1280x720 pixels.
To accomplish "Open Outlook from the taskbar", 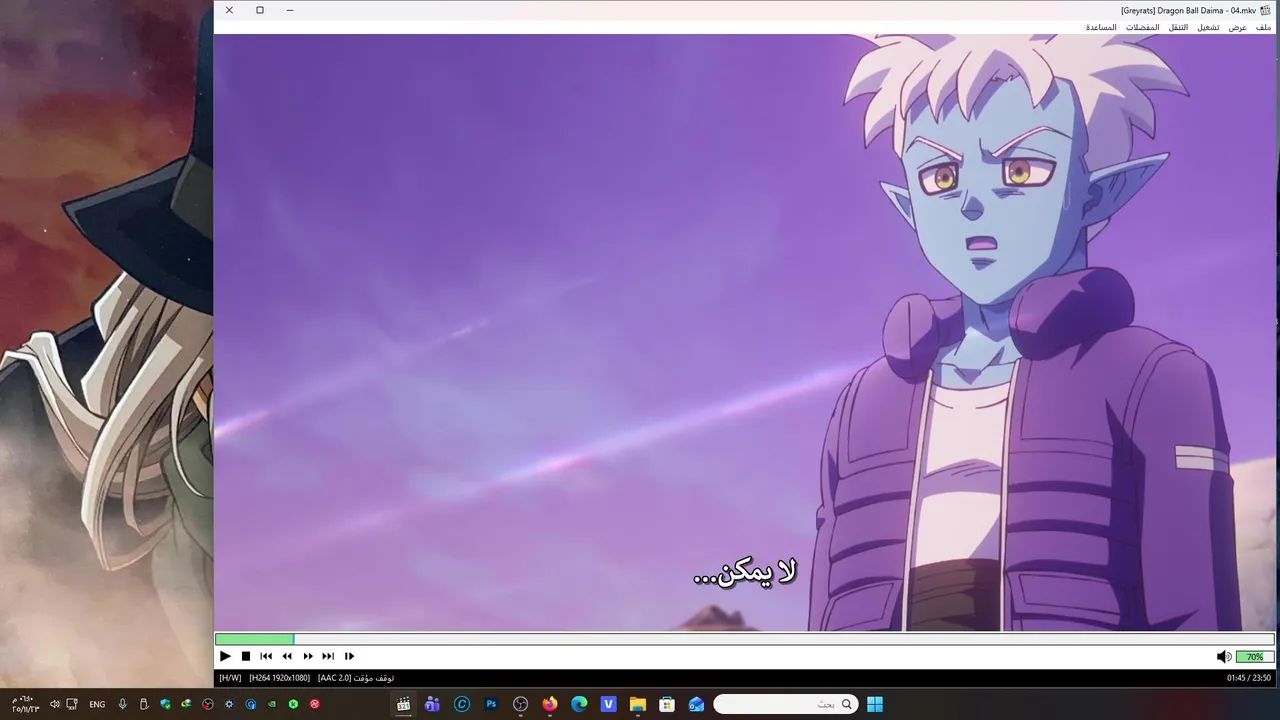I will click(x=696, y=704).
